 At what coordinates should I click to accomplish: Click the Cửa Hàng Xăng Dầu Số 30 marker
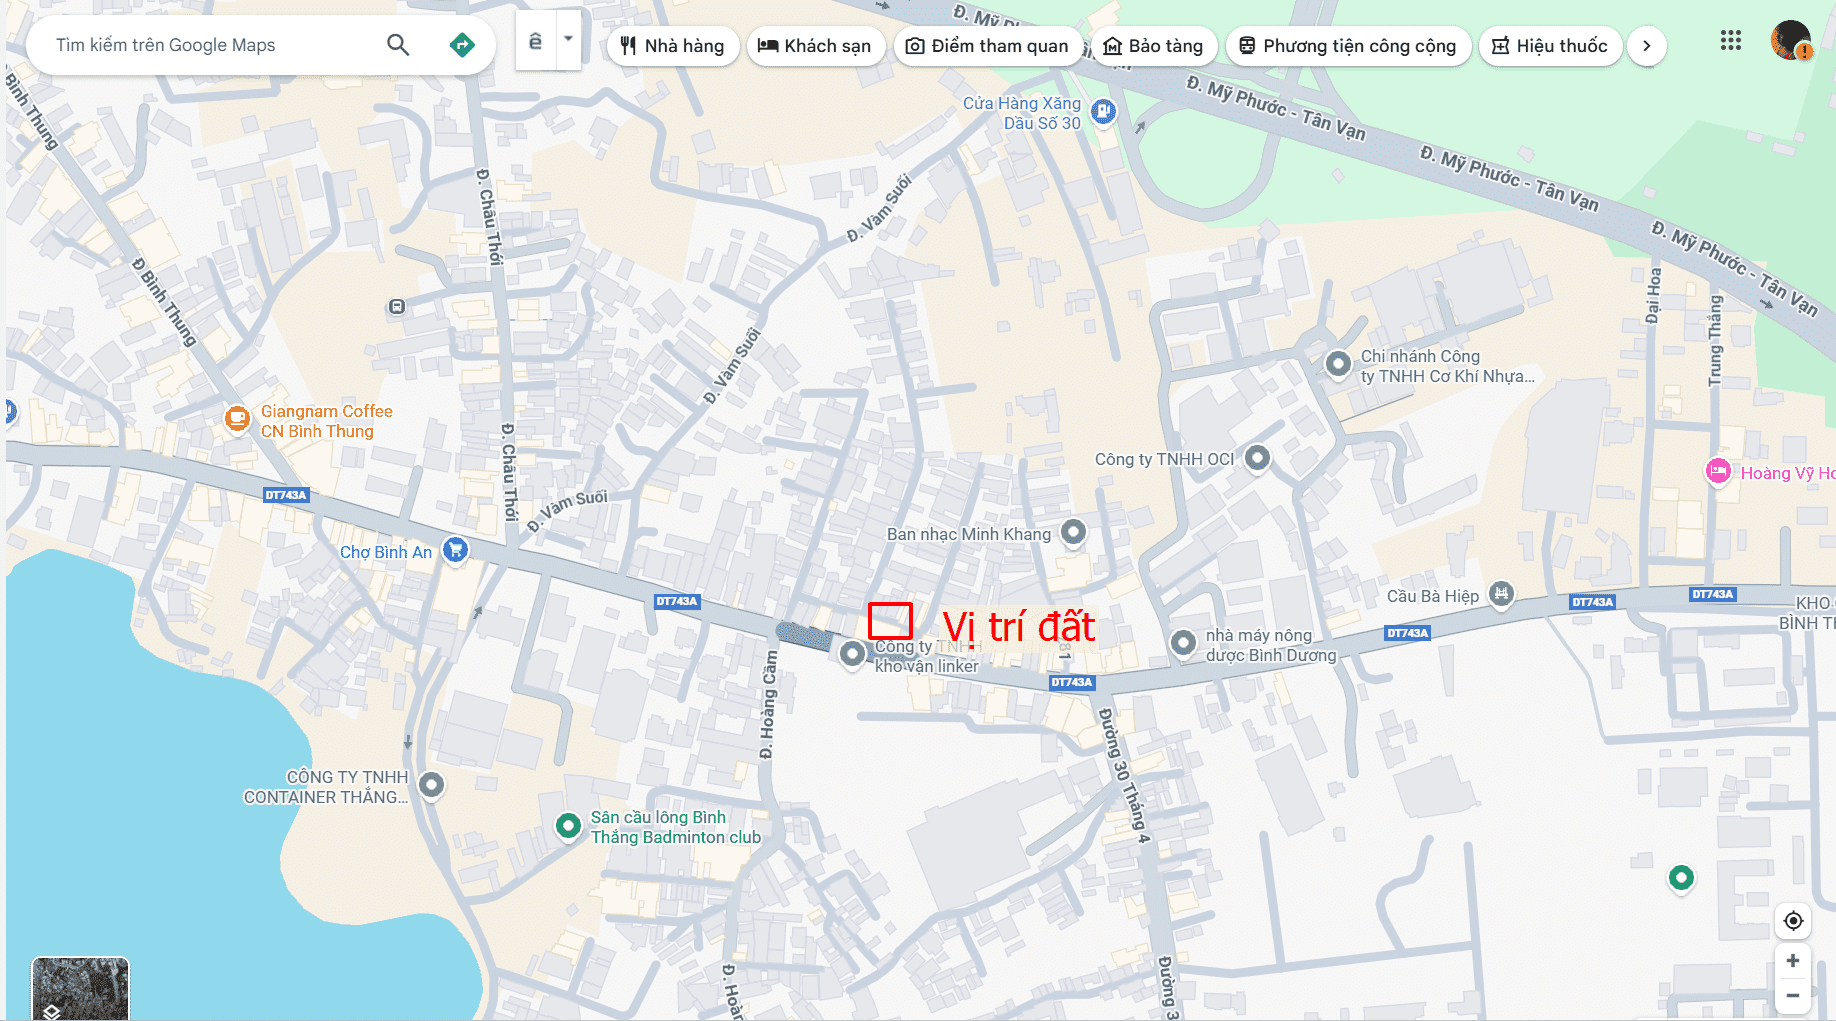[x=1103, y=111]
